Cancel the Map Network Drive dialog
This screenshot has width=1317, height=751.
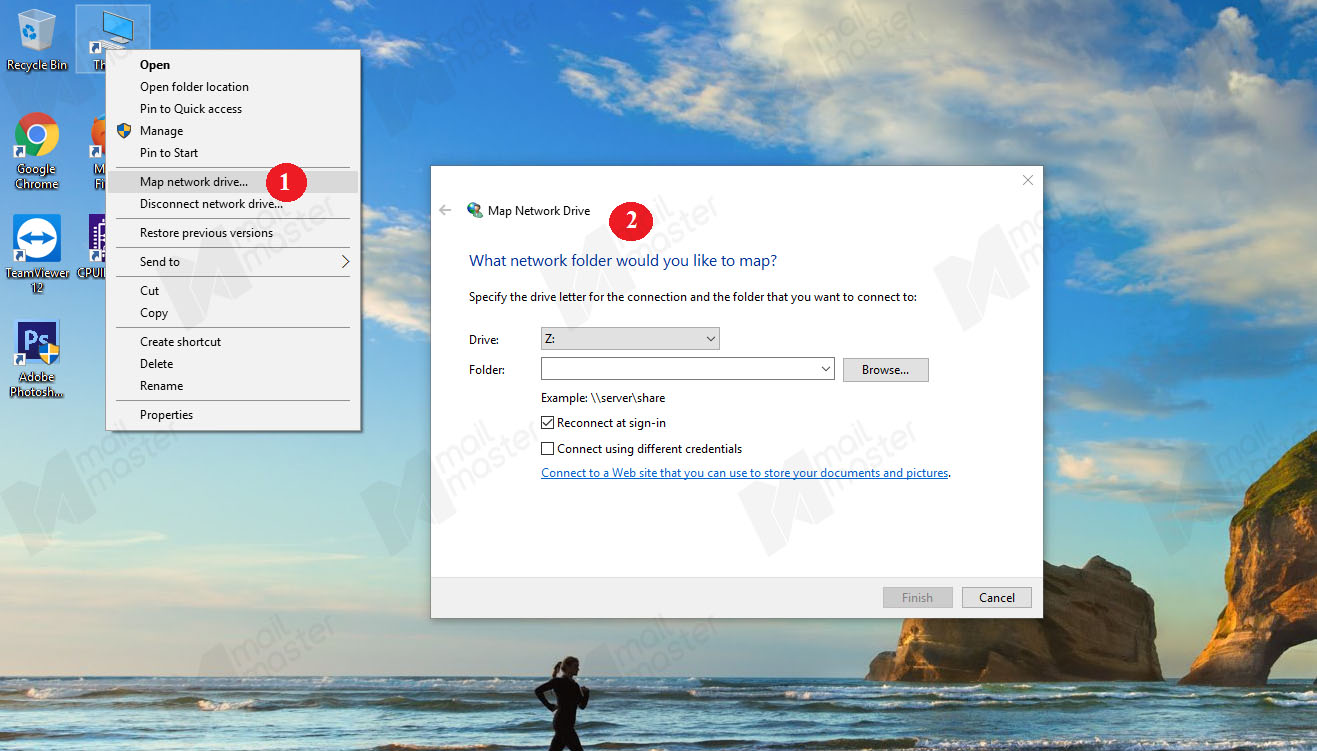click(x=996, y=598)
